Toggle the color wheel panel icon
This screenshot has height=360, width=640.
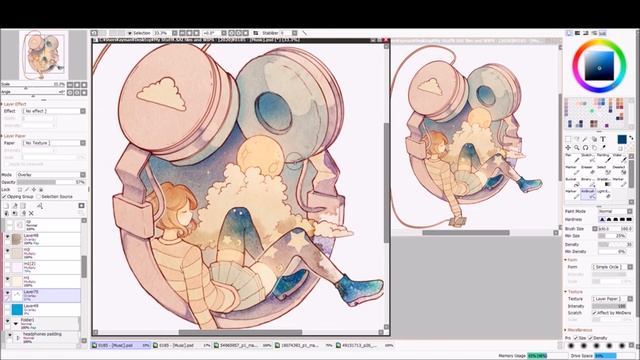pos(569,33)
